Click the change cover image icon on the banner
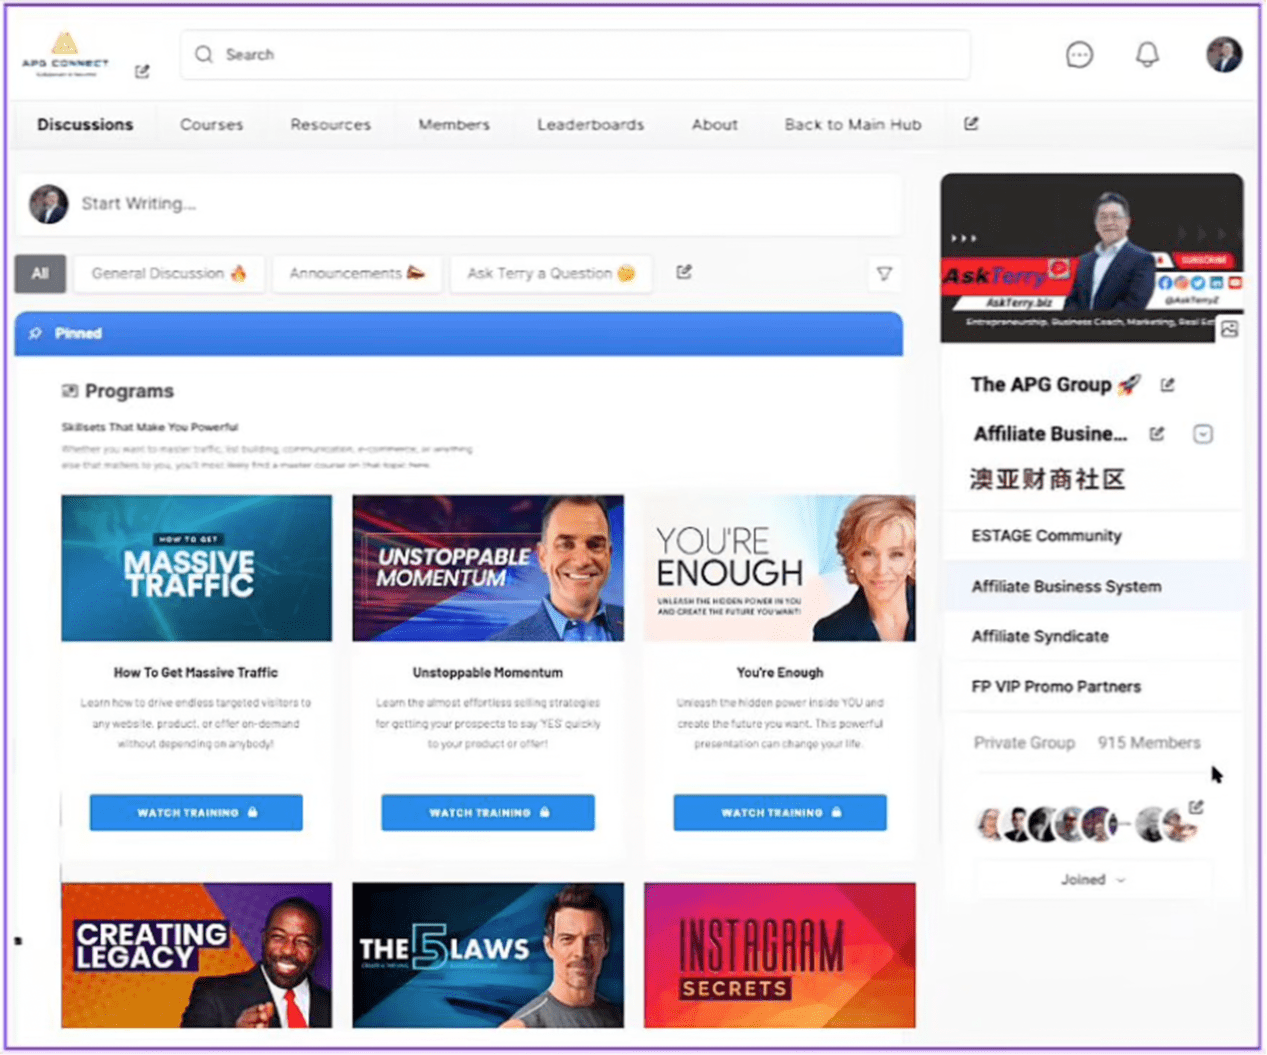 pos(1229,329)
